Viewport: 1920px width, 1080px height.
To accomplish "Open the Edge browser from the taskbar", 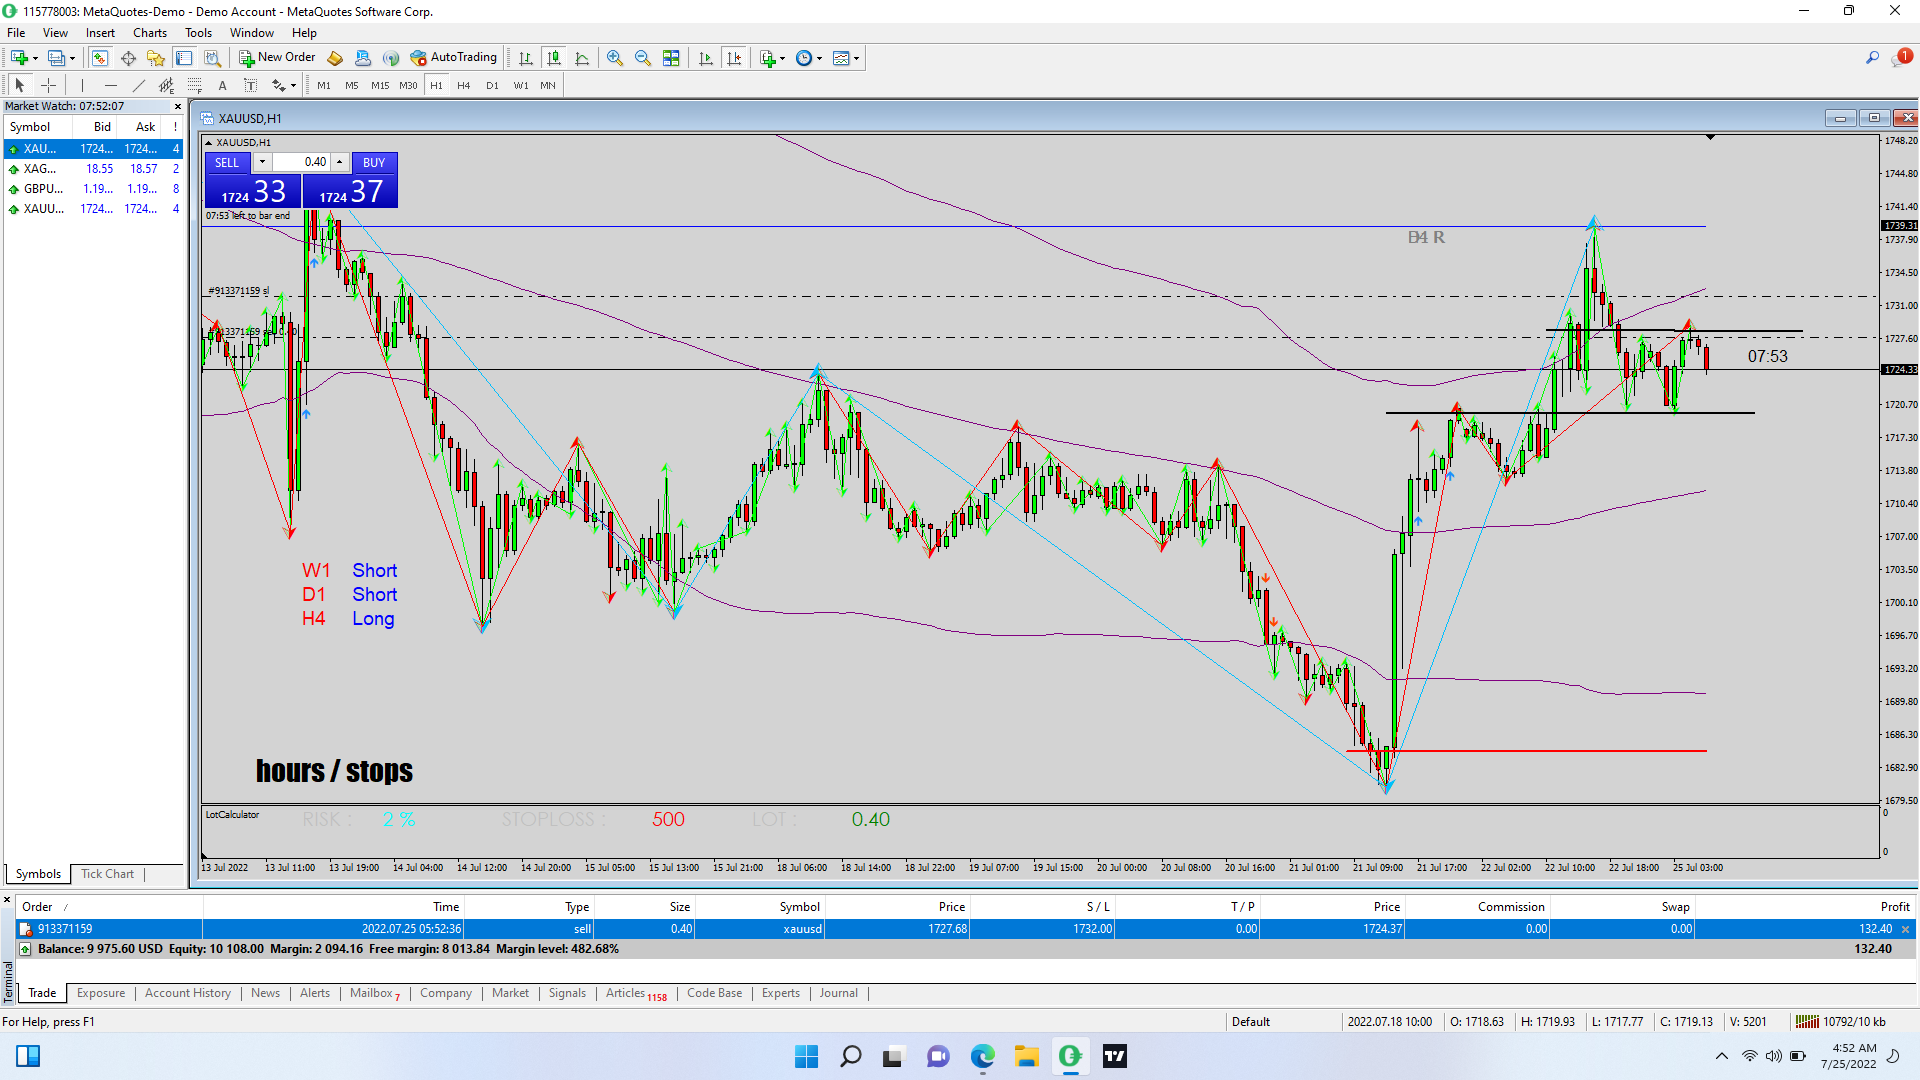I will click(982, 1056).
